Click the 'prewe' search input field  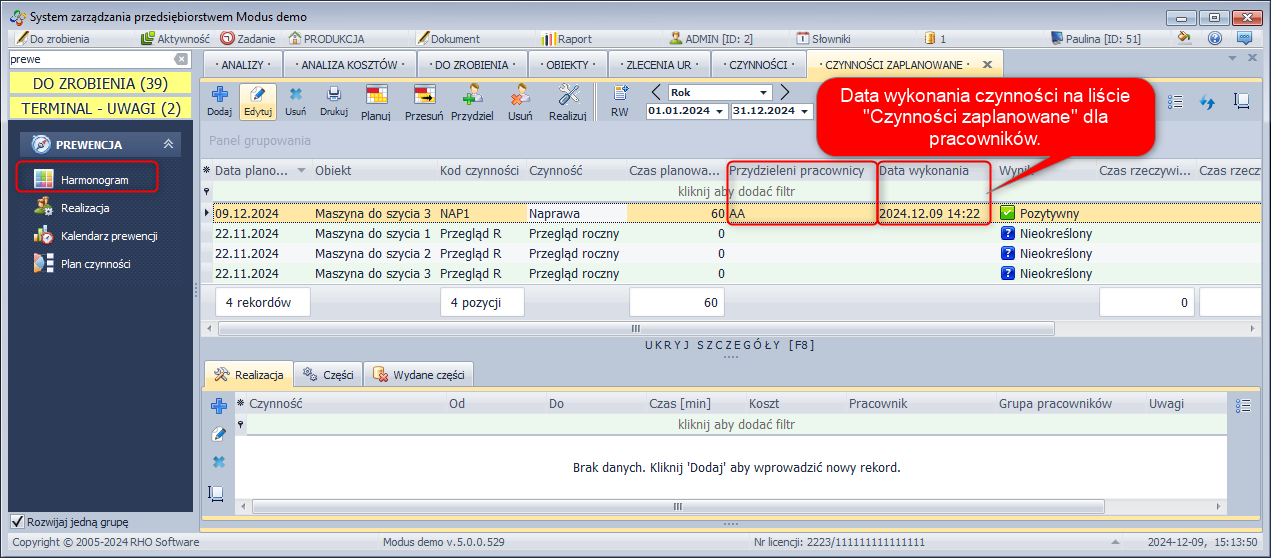point(90,60)
